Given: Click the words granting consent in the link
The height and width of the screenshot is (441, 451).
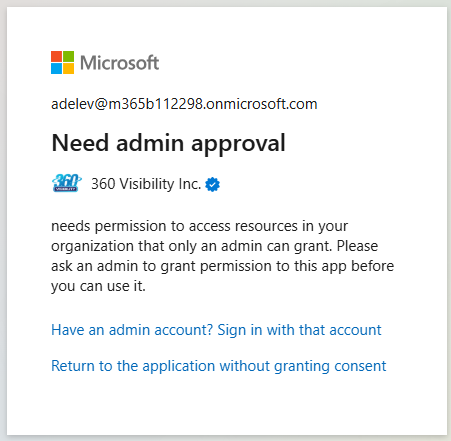Looking at the screenshot, I should click(x=330, y=366).
